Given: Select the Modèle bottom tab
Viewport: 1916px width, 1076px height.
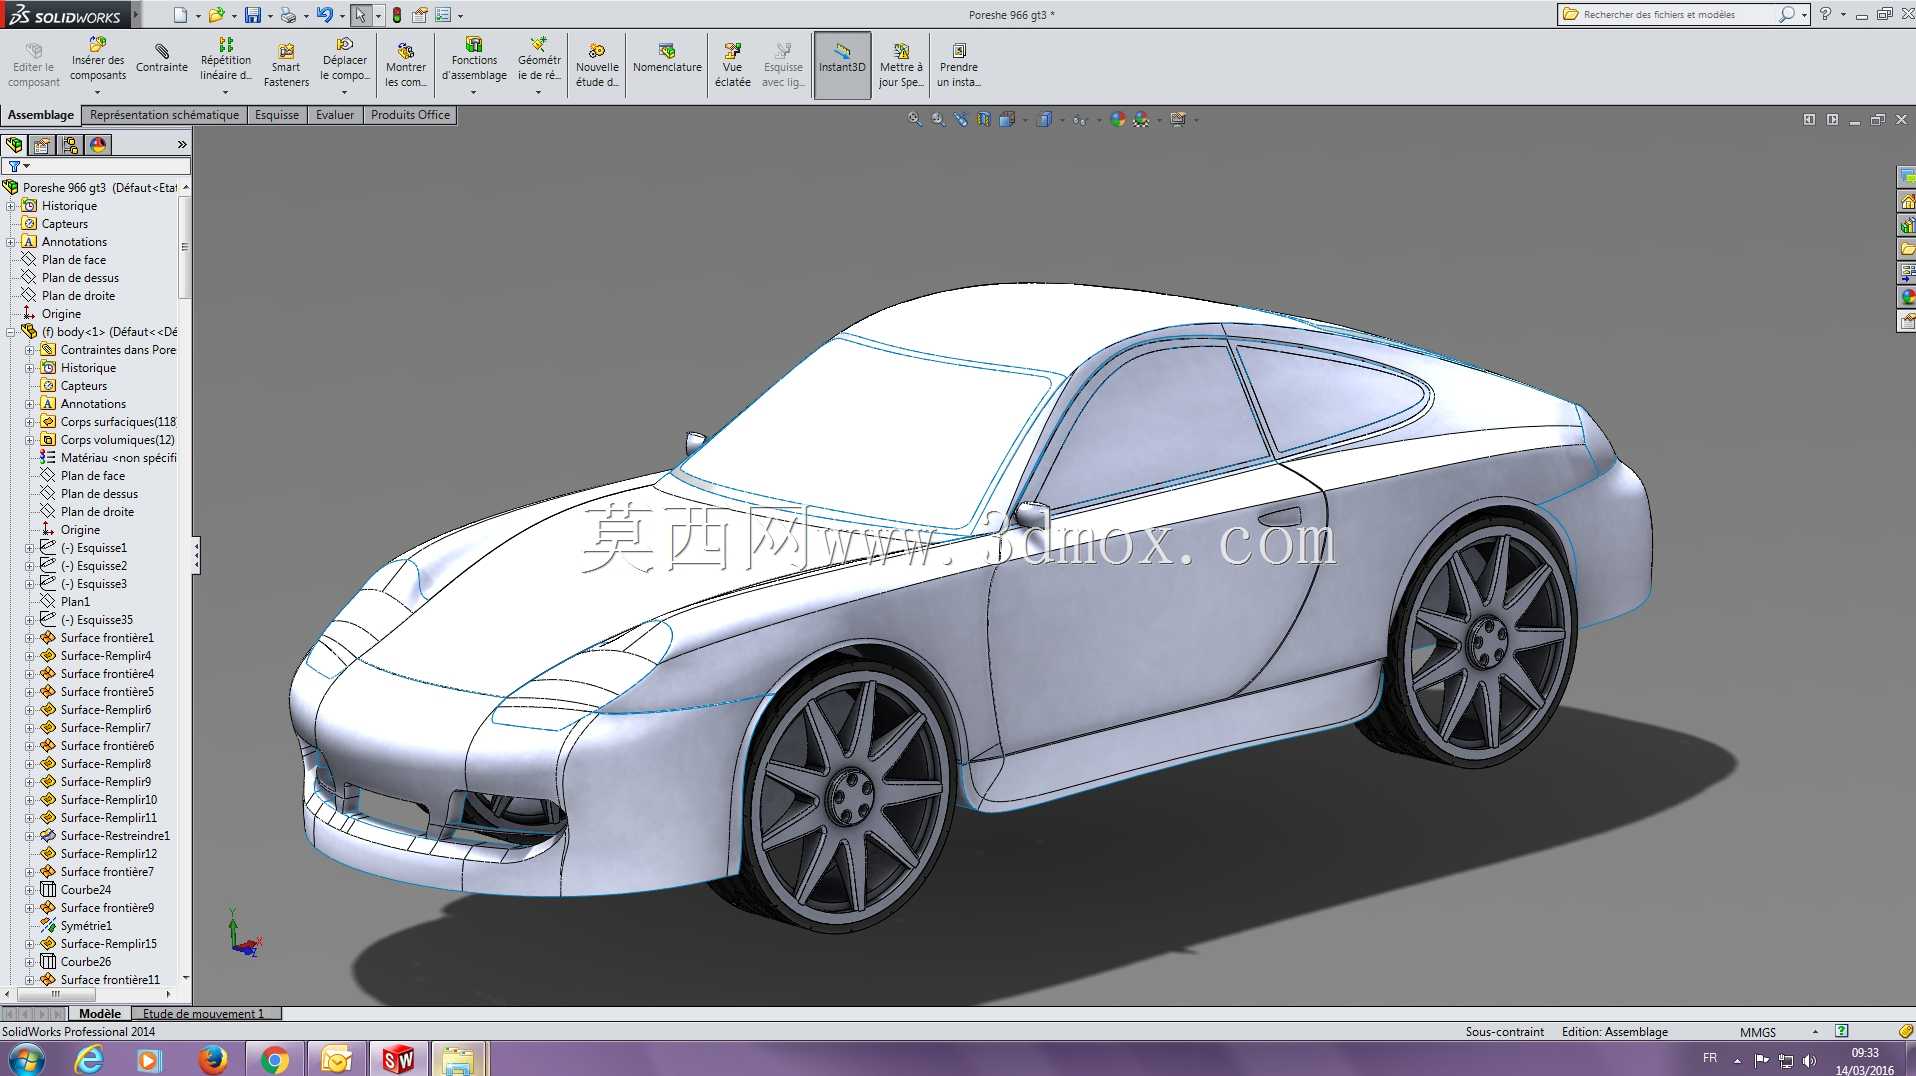Looking at the screenshot, I should point(100,1013).
